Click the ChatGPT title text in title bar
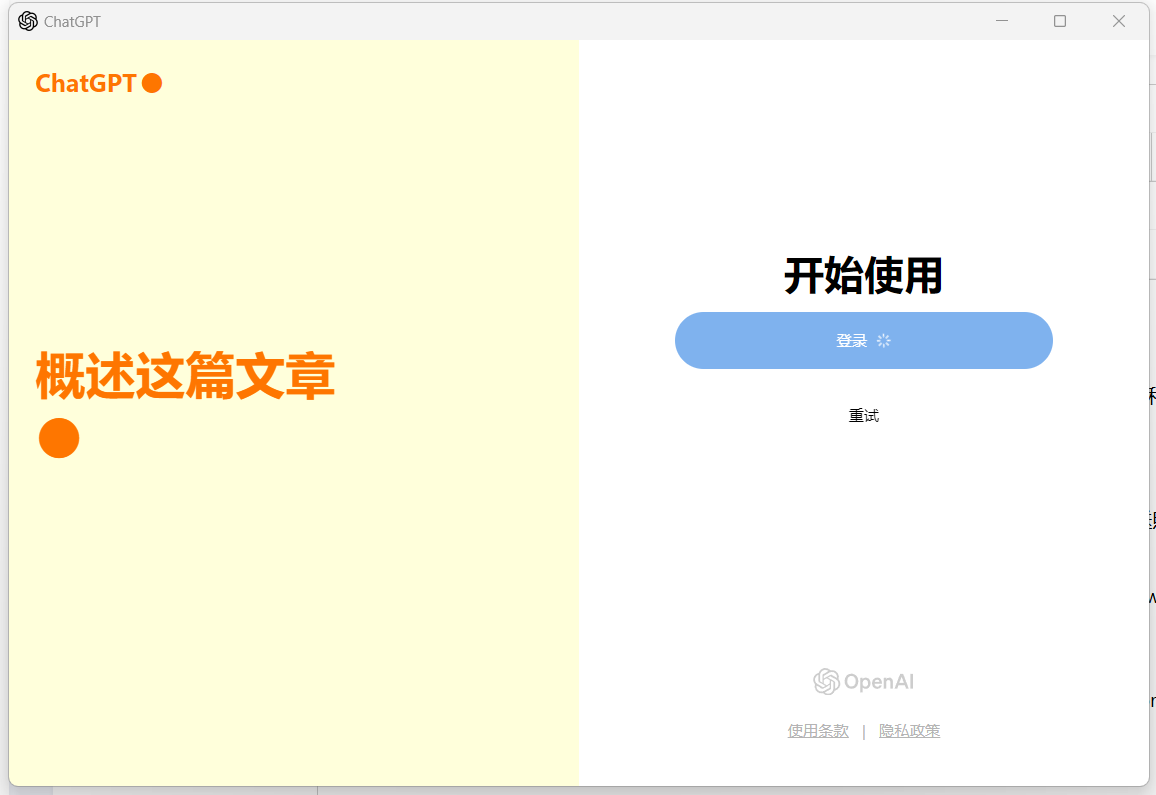 click(72, 21)
